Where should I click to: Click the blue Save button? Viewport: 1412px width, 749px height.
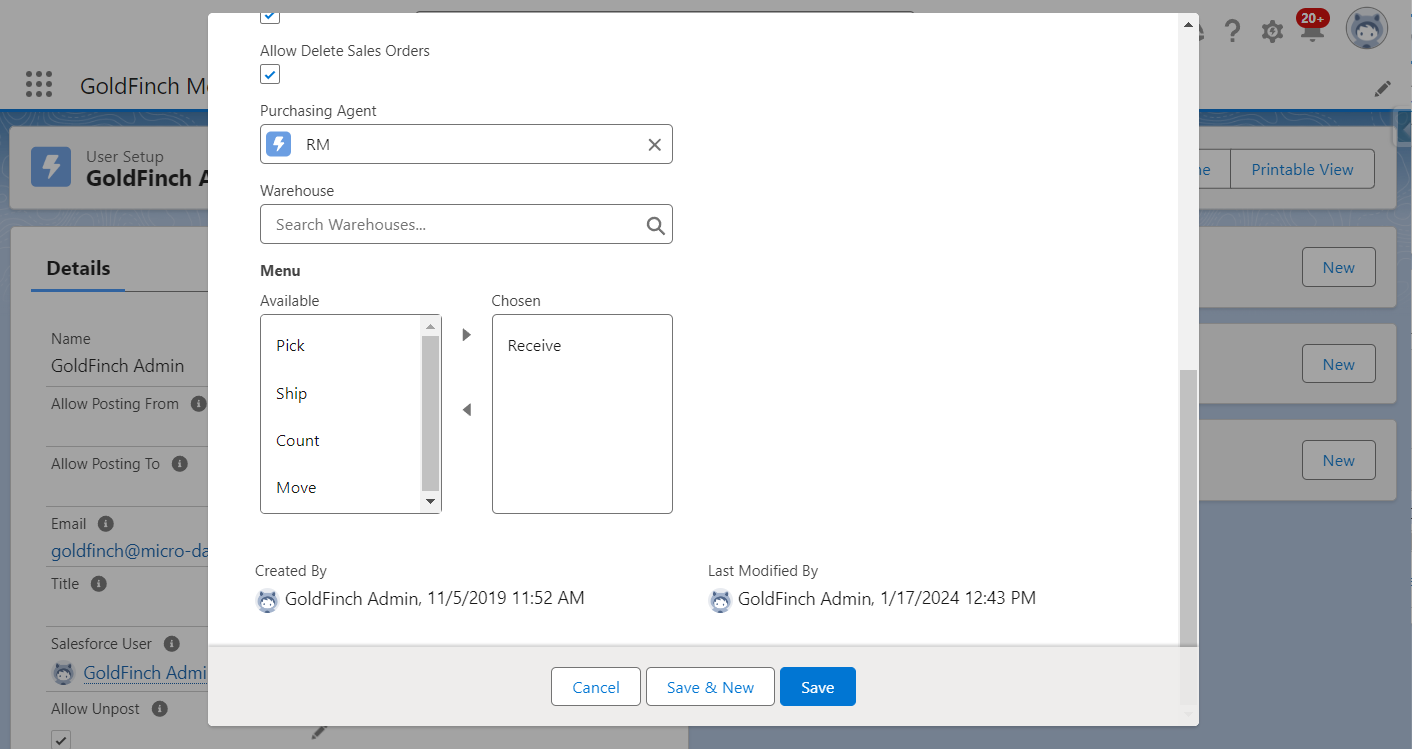click(818, 687)
